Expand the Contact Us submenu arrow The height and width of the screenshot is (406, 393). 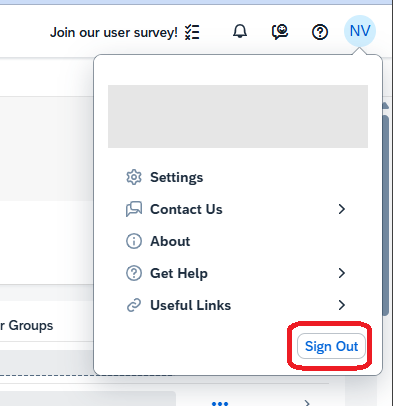(x=341, y=209)
